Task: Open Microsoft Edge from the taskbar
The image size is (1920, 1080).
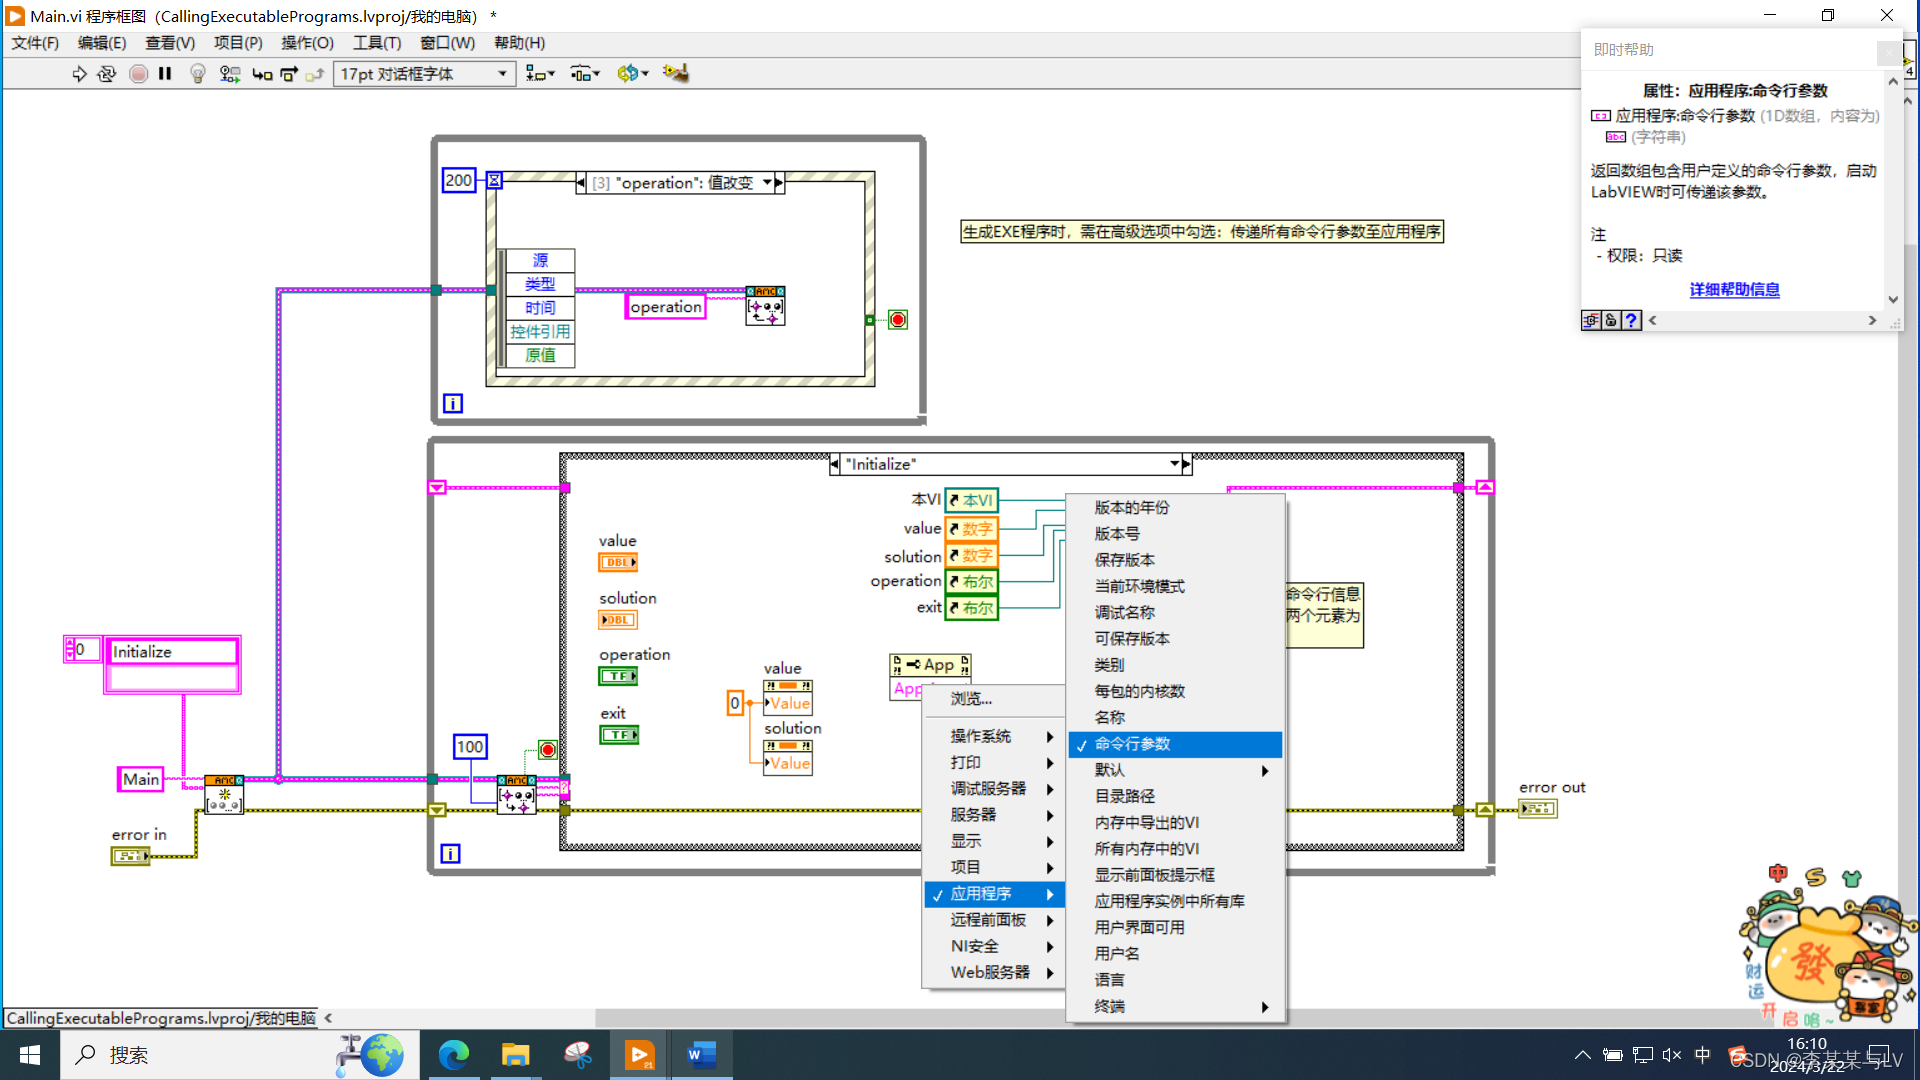Action: coord(455,1054)
